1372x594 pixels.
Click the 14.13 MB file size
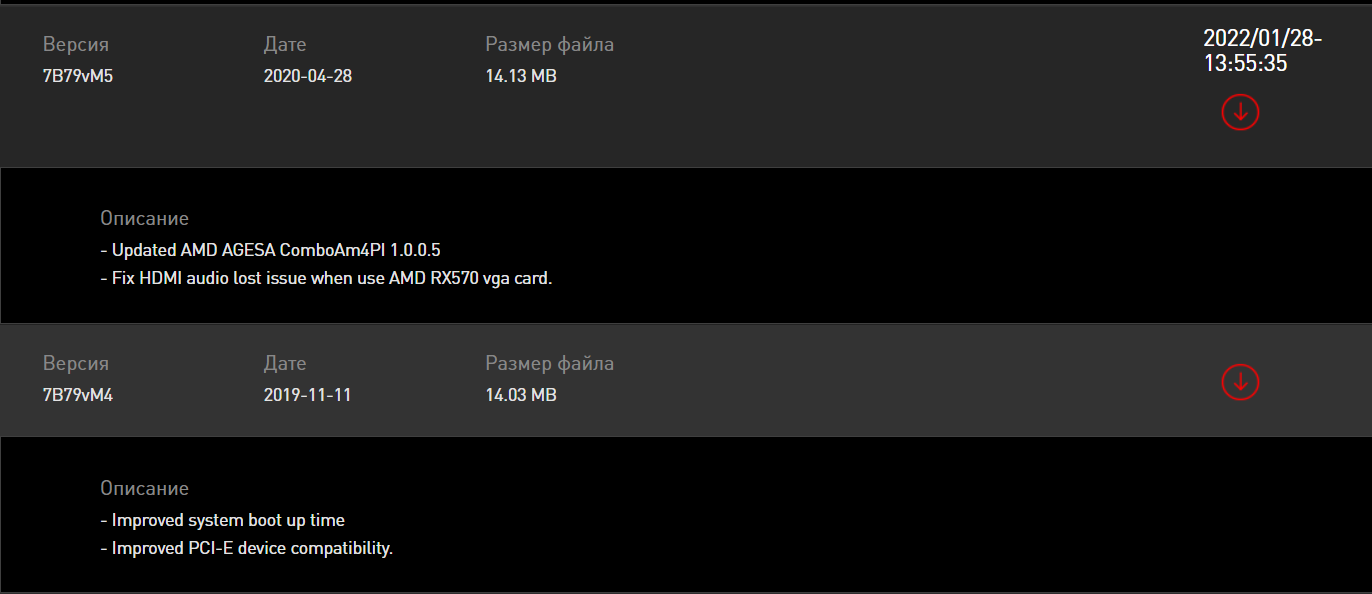coord(521,76)
